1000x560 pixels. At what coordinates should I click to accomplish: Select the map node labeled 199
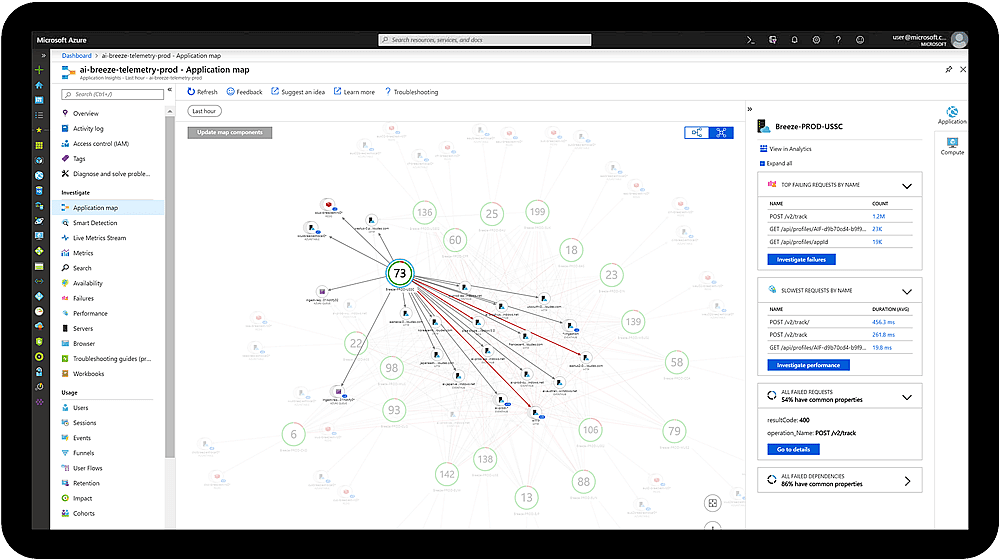(538, 212)
